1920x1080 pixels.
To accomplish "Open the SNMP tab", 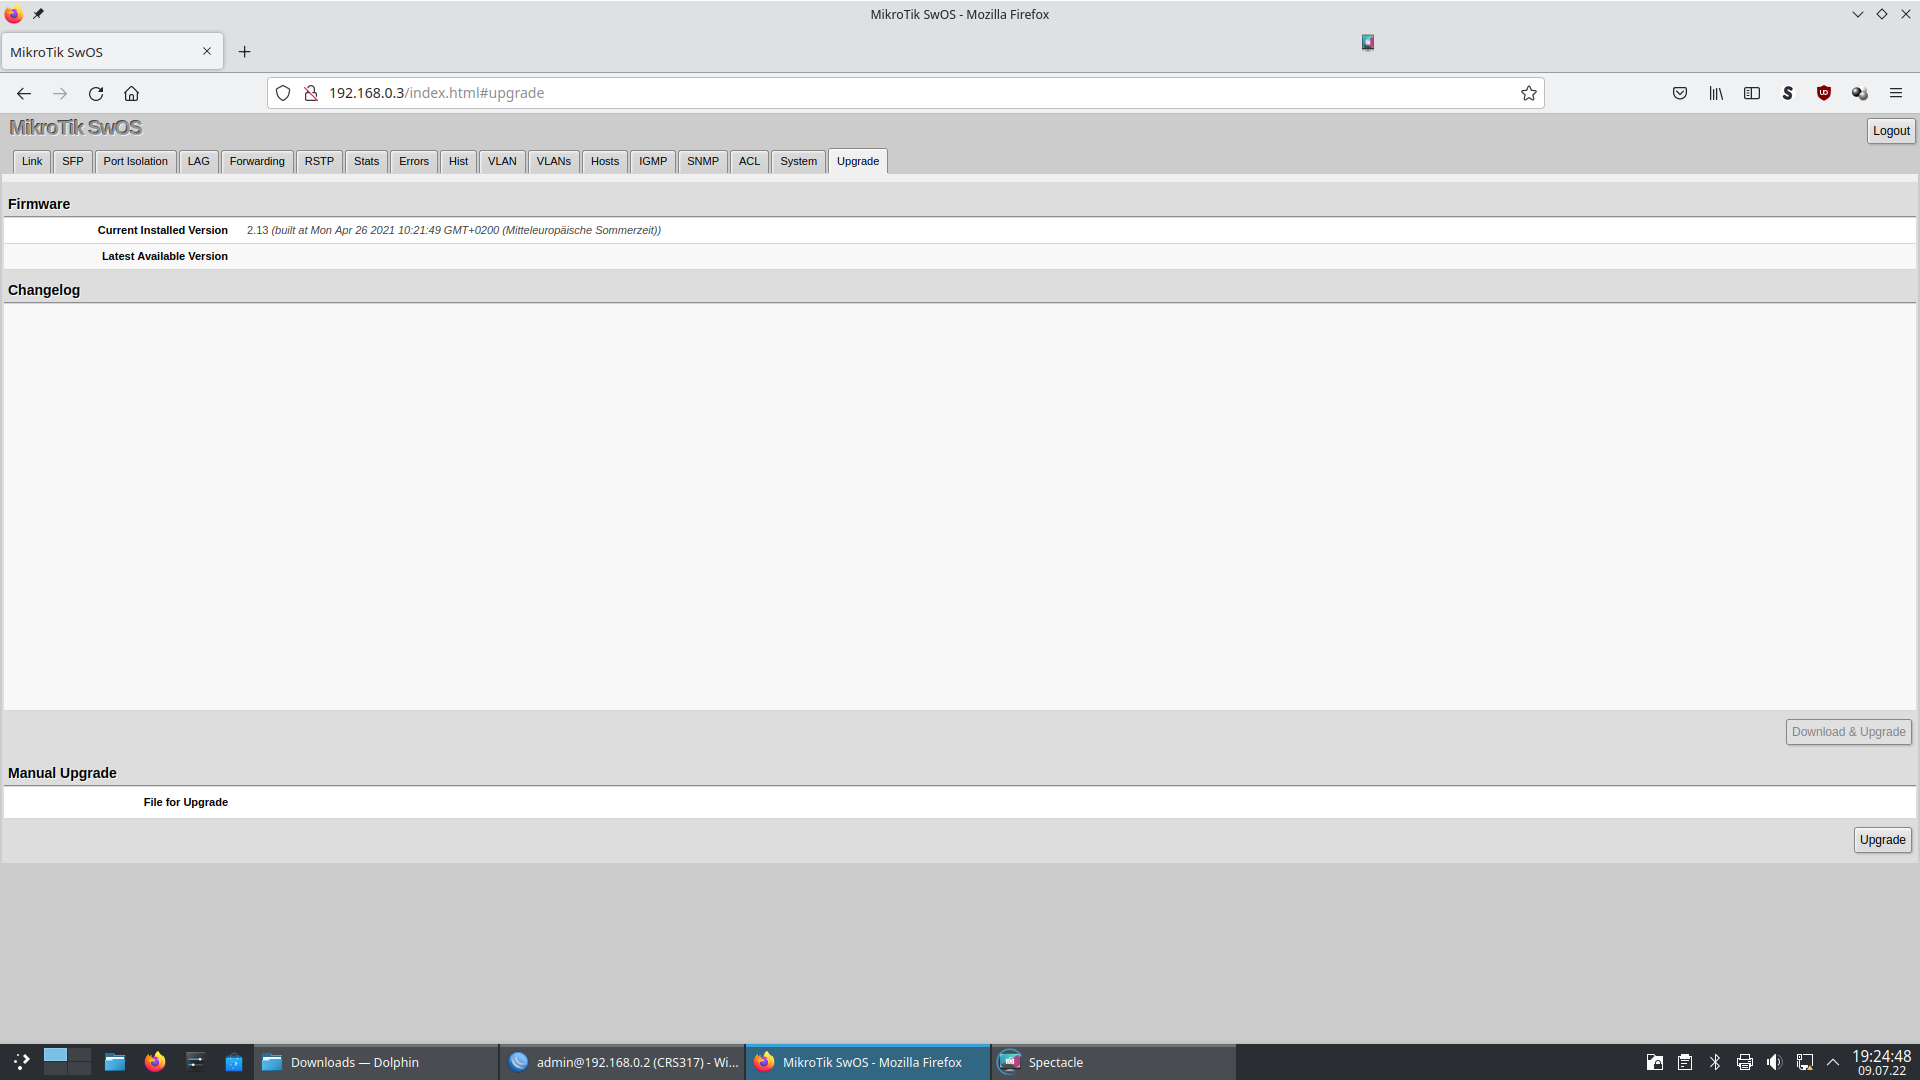I will [702, 161].
